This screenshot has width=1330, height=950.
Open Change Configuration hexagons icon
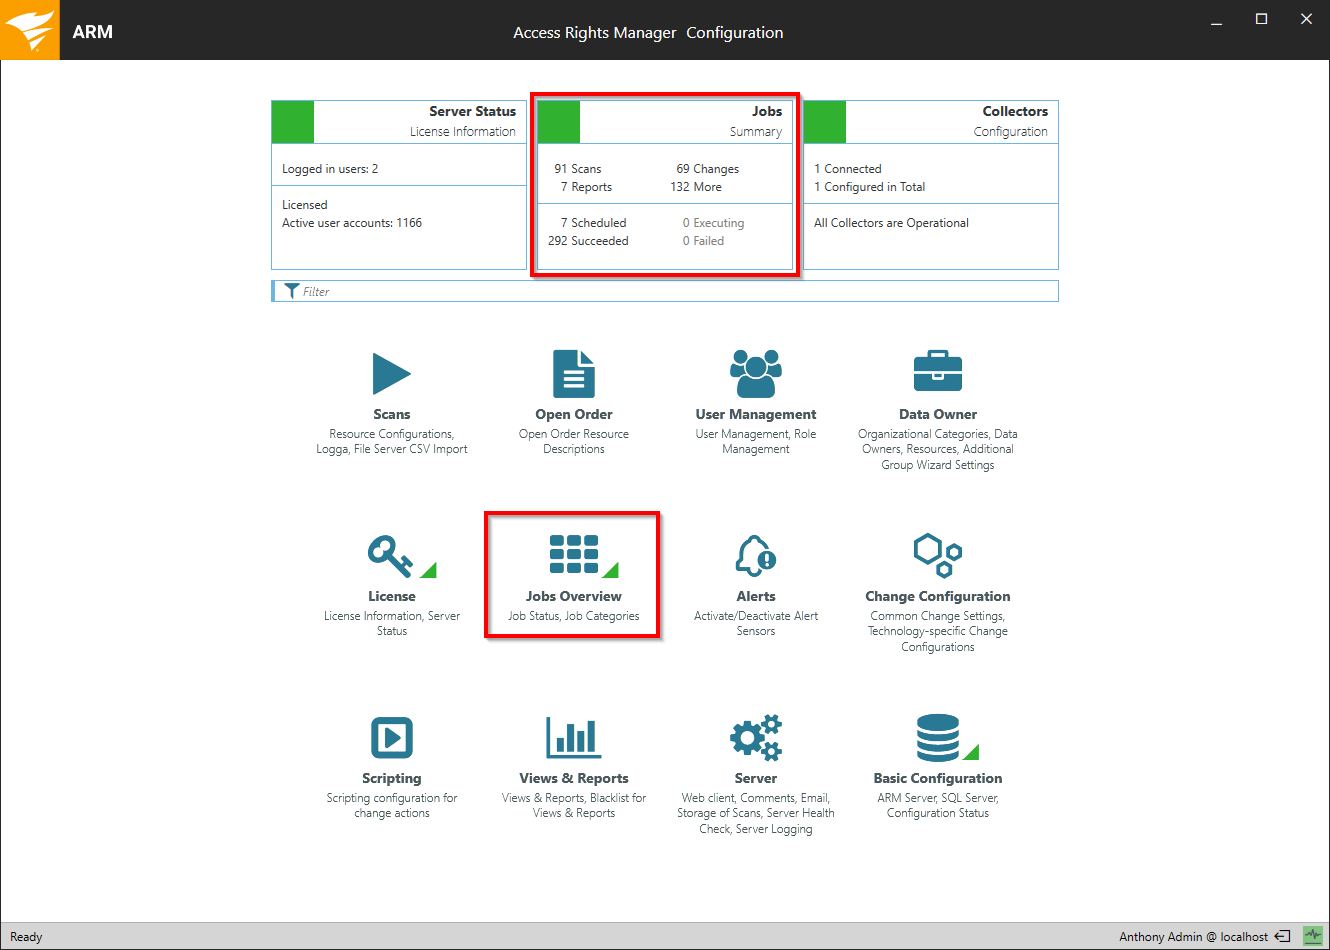pos(937,555)
